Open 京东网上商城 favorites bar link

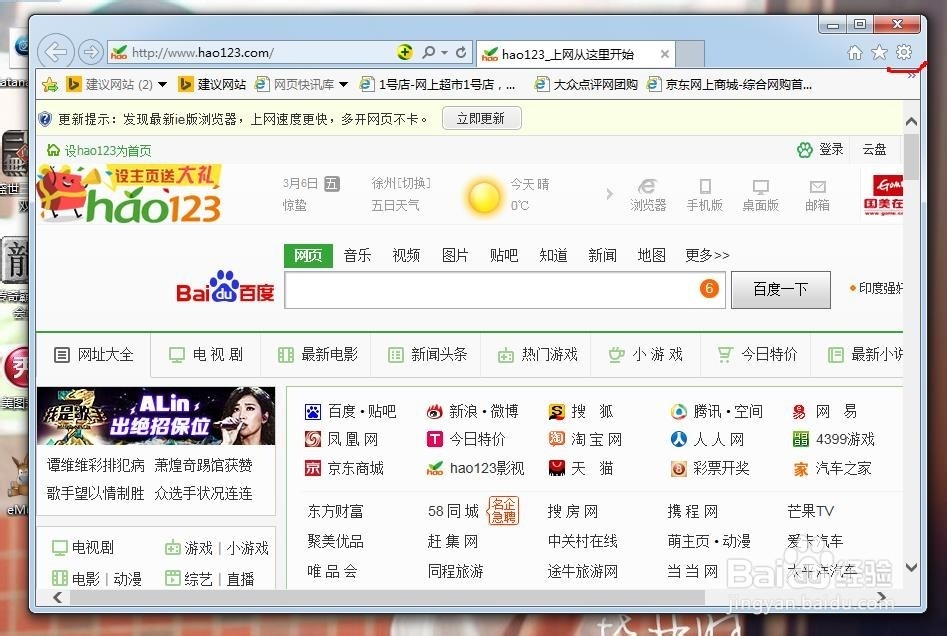coord(730,85)
